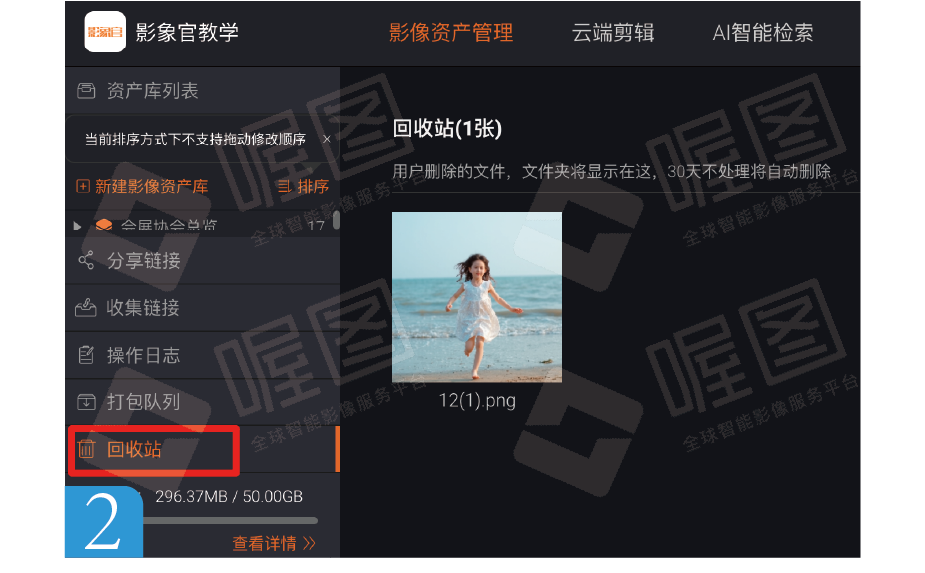Click the plus icon for 新建影像资产库
925x573 pixels.
point(83,186)
